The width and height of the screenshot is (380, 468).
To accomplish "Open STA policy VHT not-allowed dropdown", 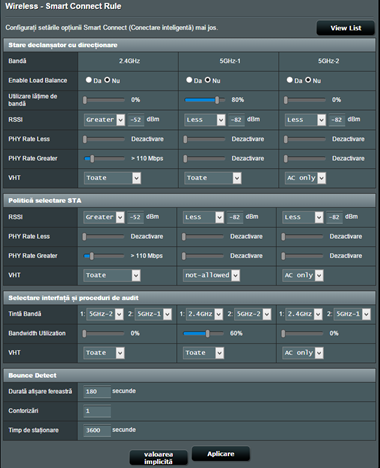I will (x=211, y=275).
